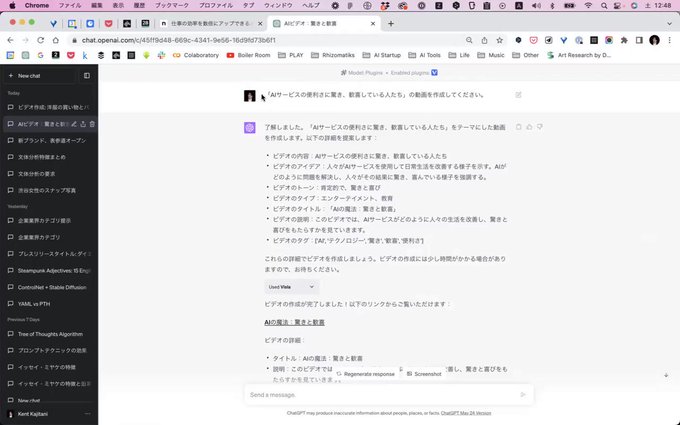Expand the Chrome tab search chevron
Image resolution: width=680 pixels, height=425 pixels.
(x=669, y=24)
